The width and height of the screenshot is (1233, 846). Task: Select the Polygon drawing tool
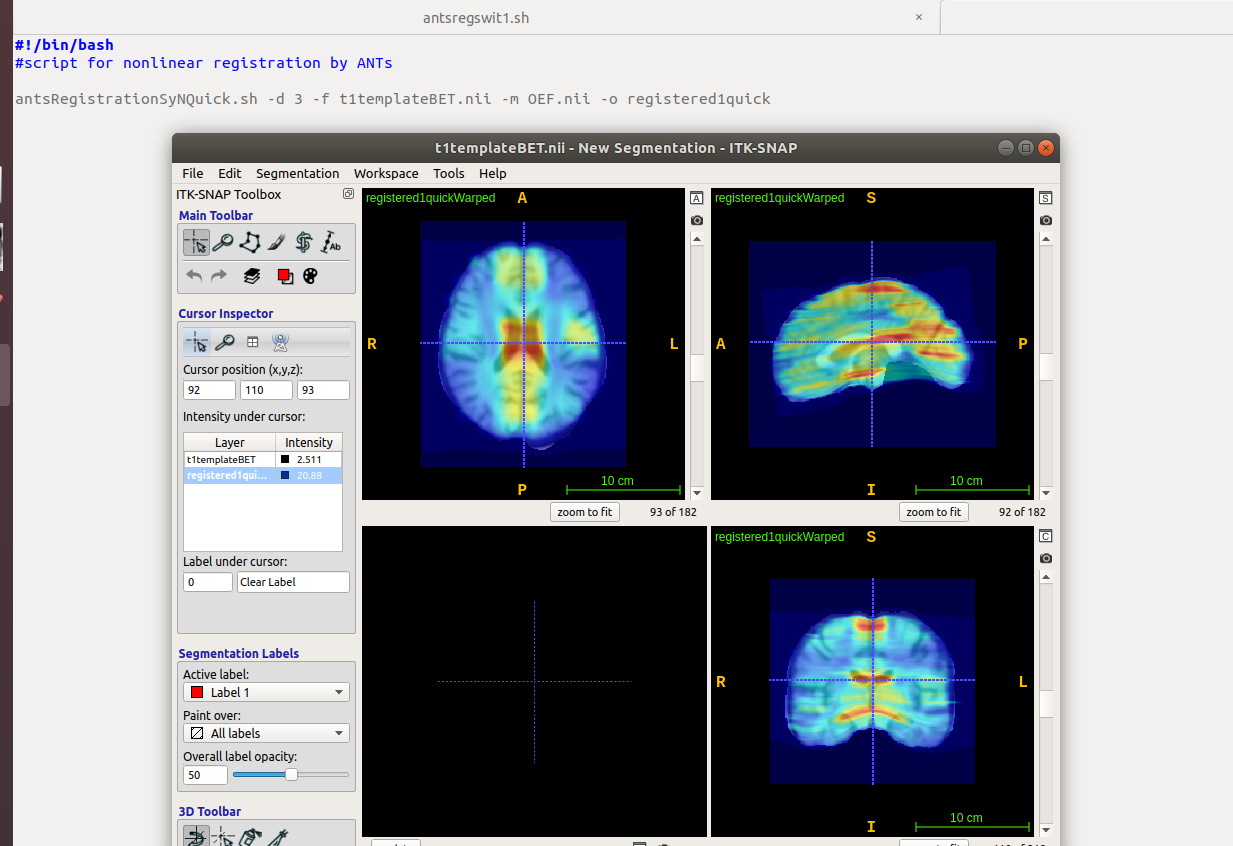pyautogui.click(x=249, y=242)
